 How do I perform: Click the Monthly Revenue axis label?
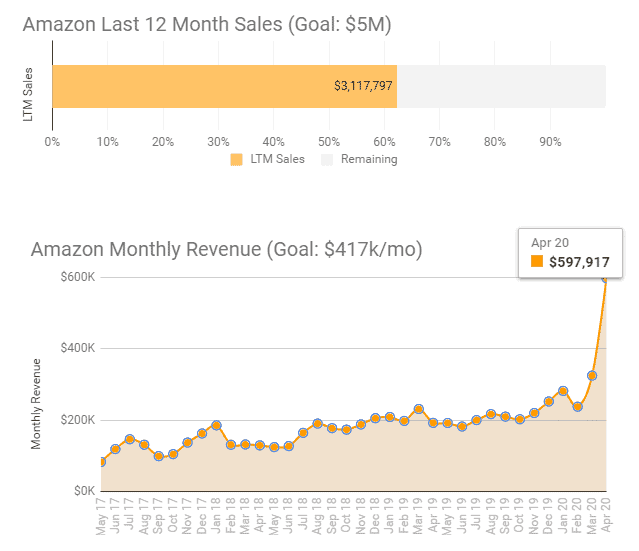click(x=37, y=402)
